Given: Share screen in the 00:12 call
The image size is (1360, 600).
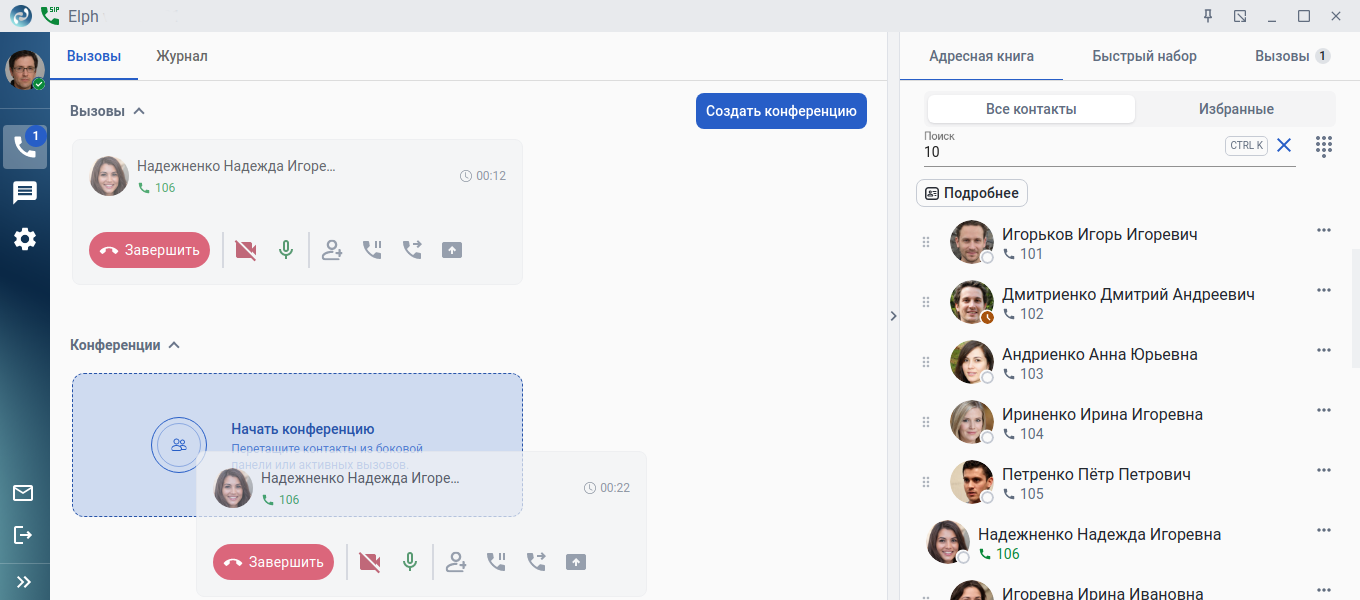Looking at the screenshot, I should point(452,250).
